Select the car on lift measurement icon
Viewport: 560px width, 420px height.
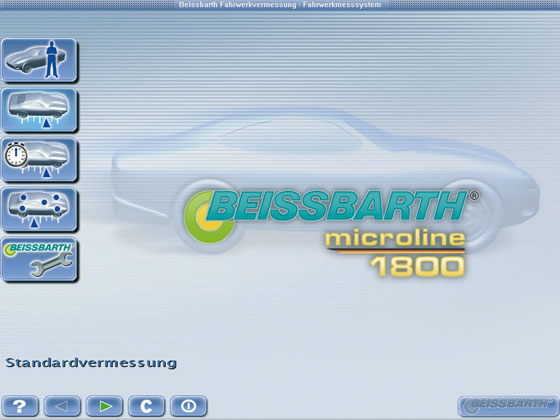point(39,110)
